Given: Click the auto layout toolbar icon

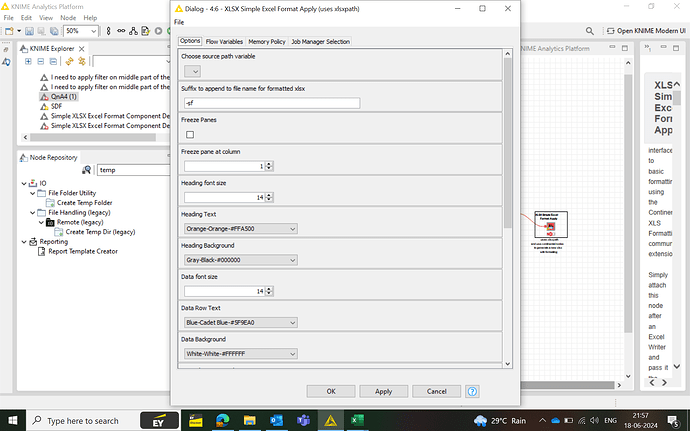Looking at the screenshot, I should 133,31.
